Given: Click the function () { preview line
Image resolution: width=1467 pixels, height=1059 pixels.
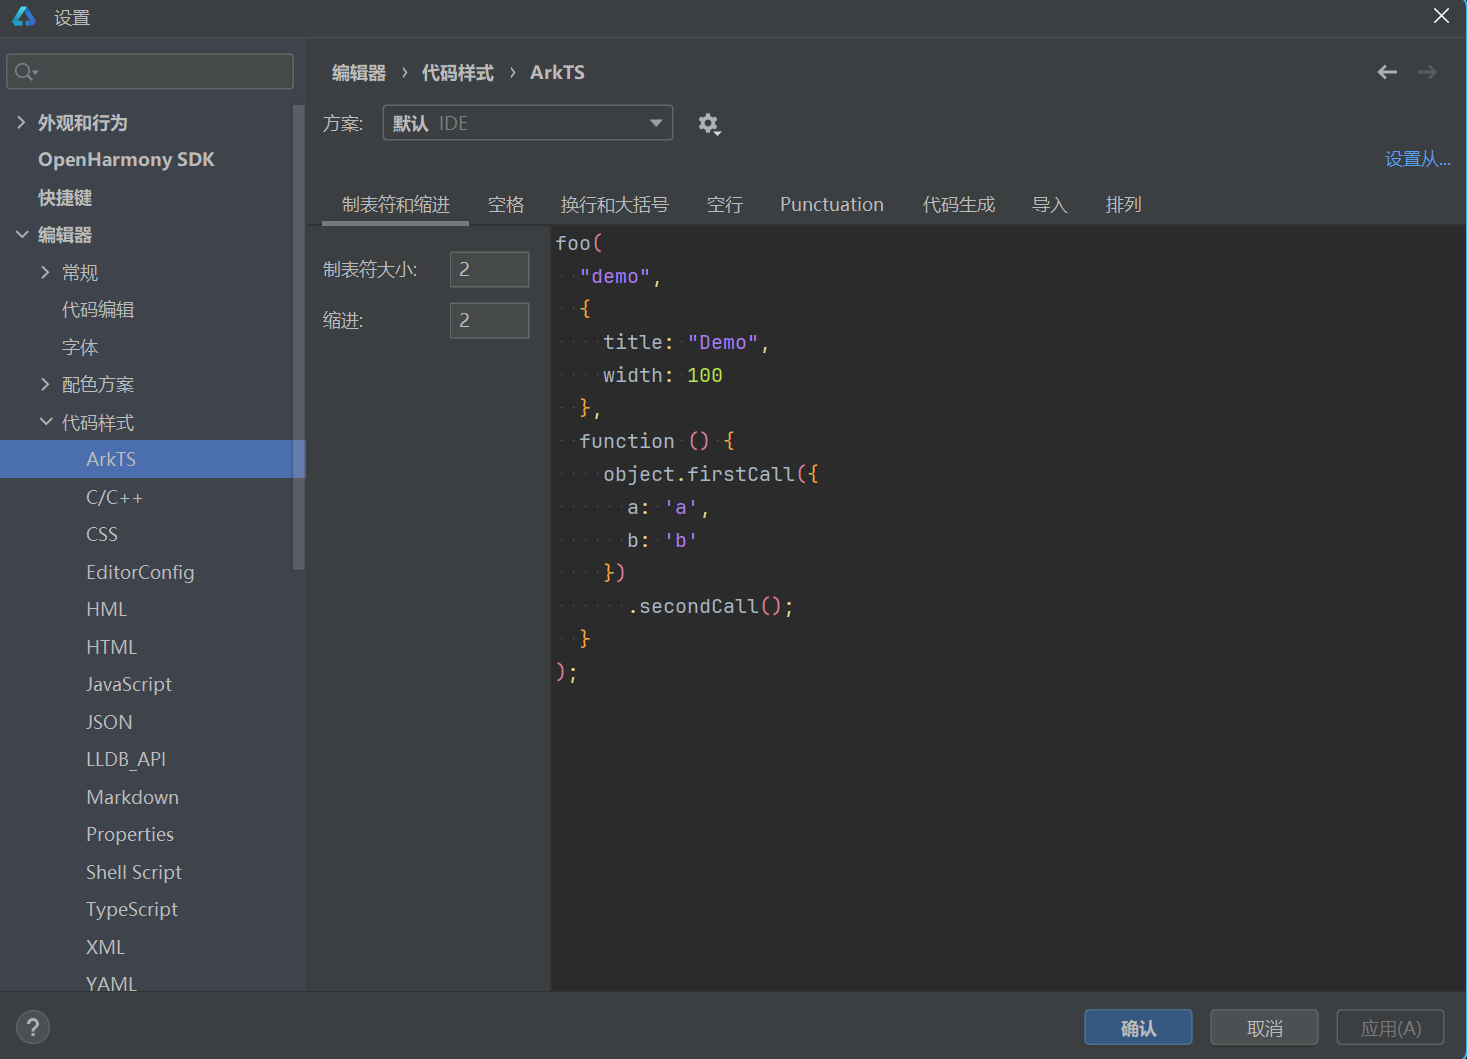Looking at the screenshot, I should tap(657, 441).
